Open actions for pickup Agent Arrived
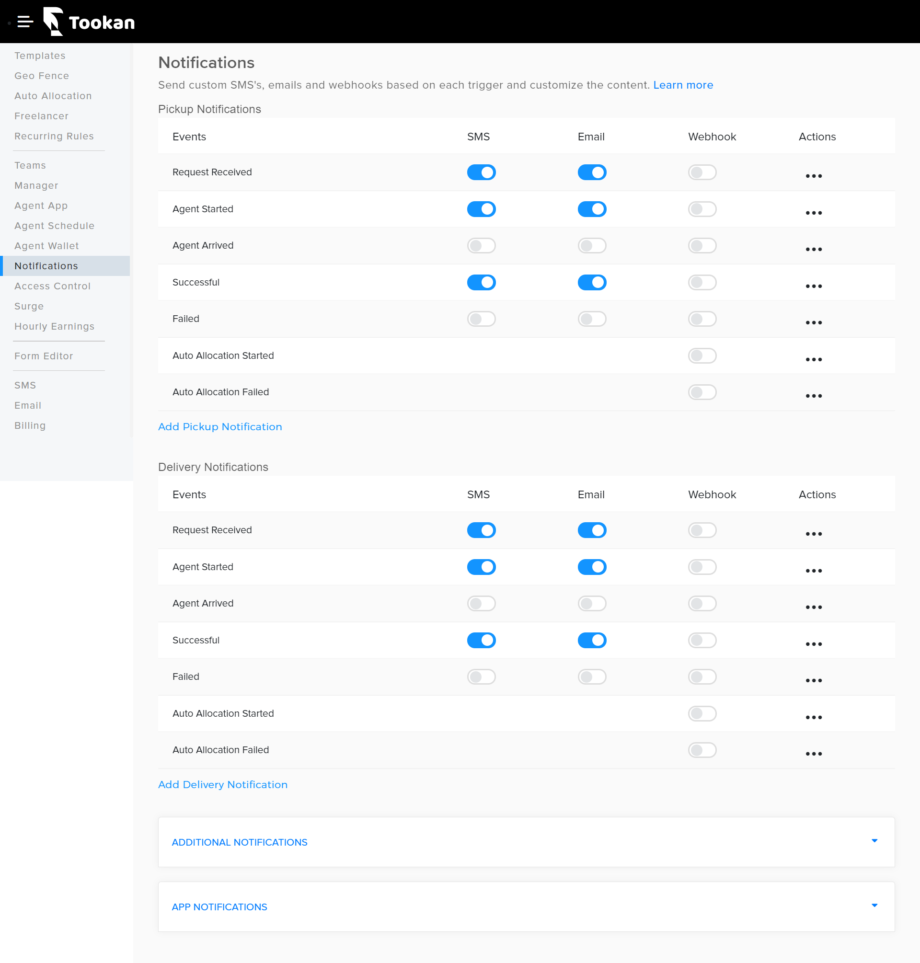Screen dimensions: 920x963 pyautogui.click(x=813, y=248)
